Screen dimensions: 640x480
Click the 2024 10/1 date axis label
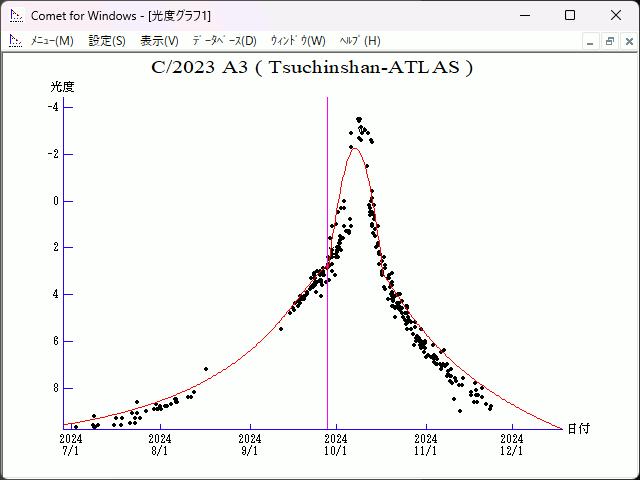336,444
